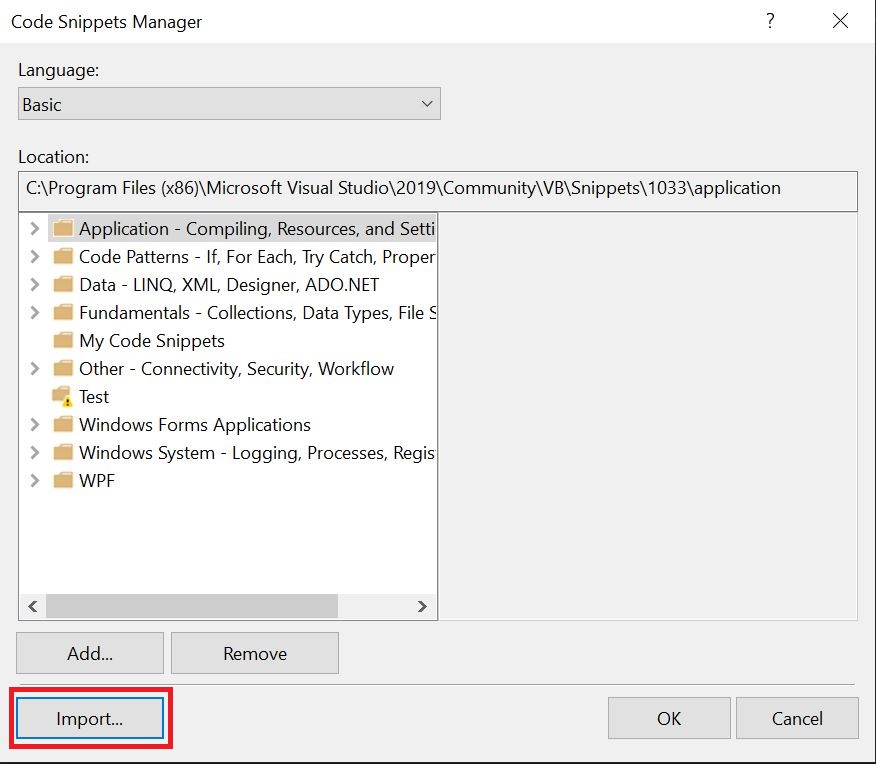The image size is (876, 764).
Task: Expand the Windows System folder node
Action: pos(35,453)
